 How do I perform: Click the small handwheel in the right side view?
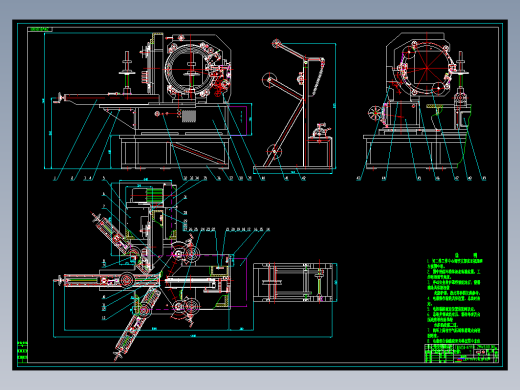pyautogui.click(x=374, y=113)
